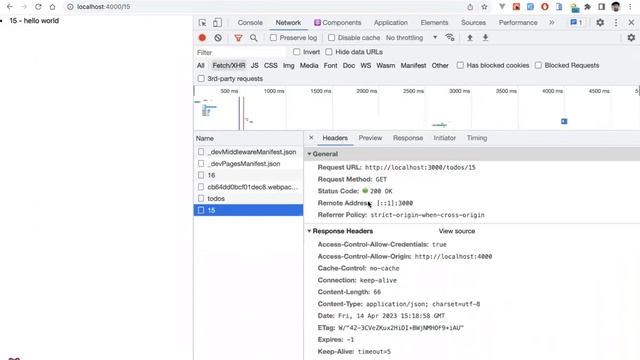Image resolution: width=640 pixels, height=360 pixels.
Task: Reload the page with refresh icon
Action: point(38,7)
